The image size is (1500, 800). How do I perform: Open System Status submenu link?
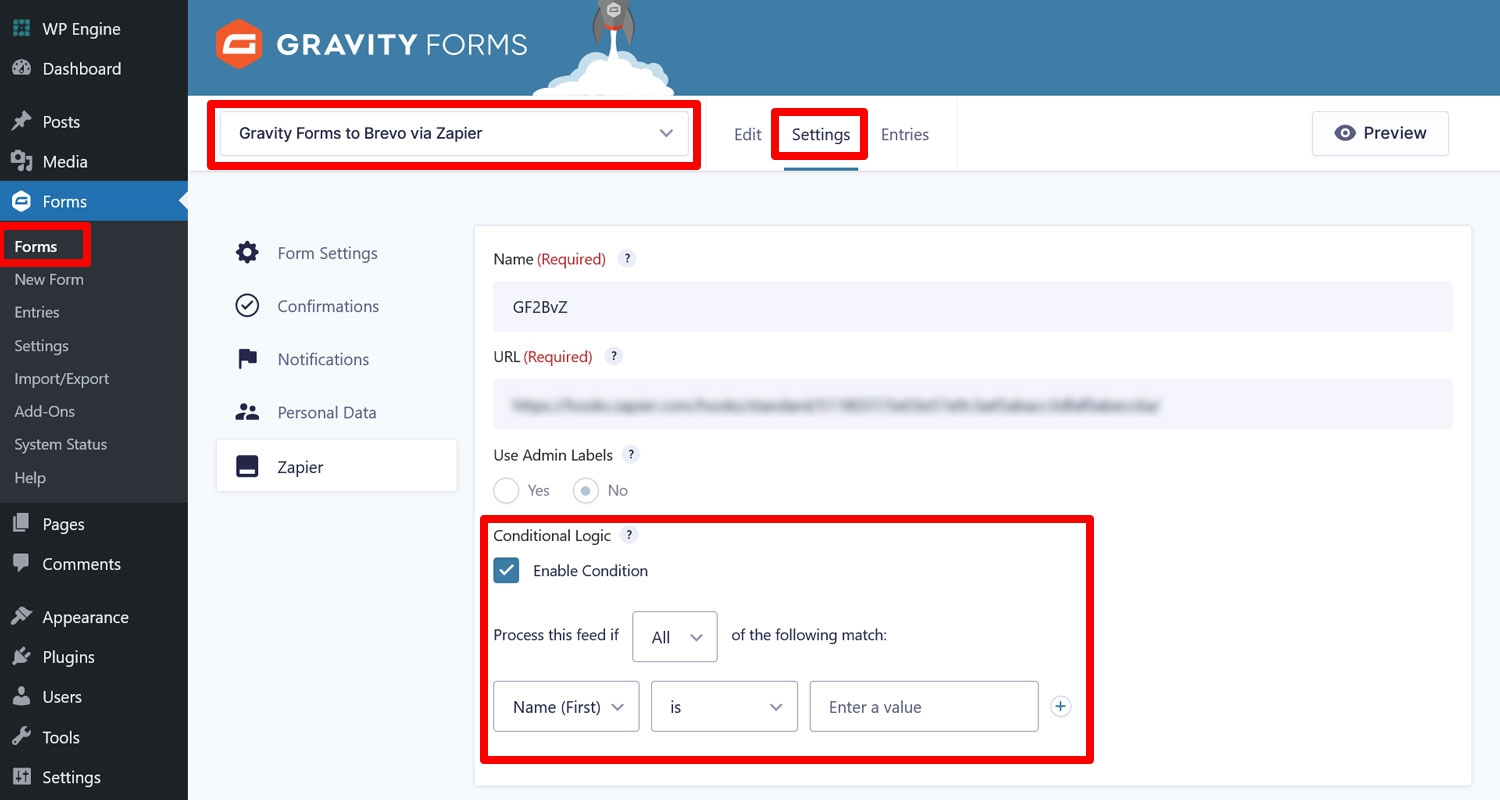click(60, 445)
